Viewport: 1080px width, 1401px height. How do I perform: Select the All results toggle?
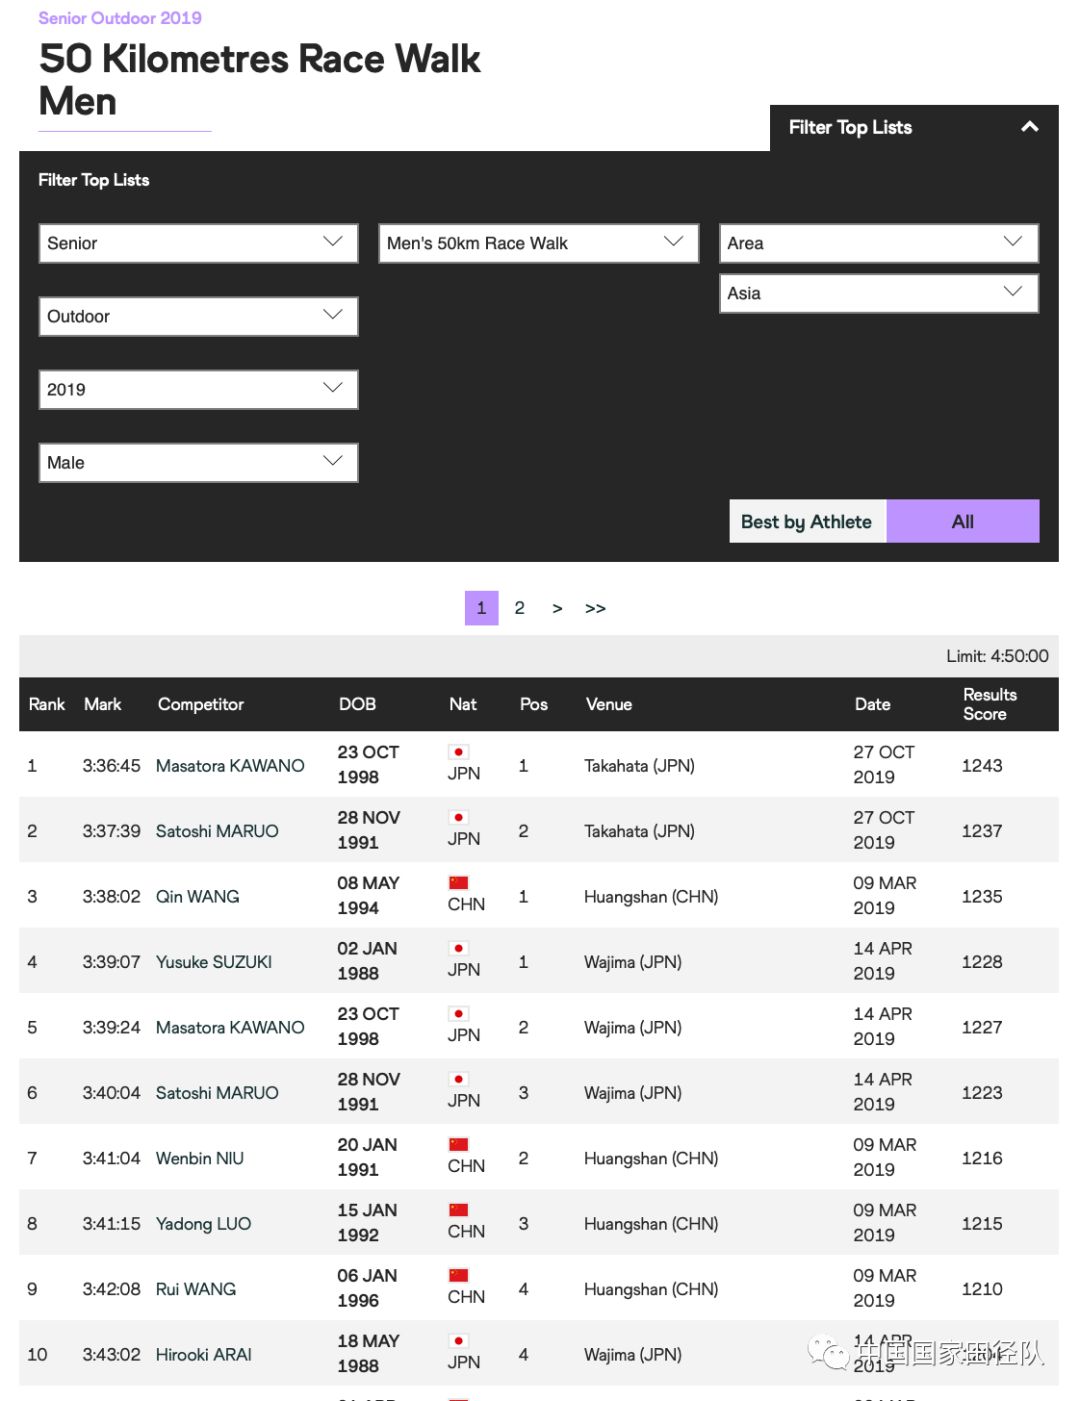point(963,521)
